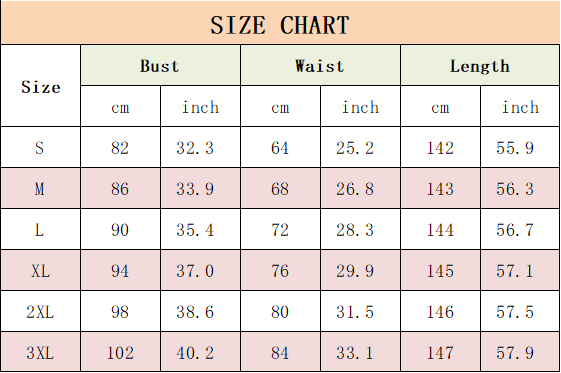561x373 pixels.
Task: Select the bust value 102 cm cell
Action: (121, 352)
